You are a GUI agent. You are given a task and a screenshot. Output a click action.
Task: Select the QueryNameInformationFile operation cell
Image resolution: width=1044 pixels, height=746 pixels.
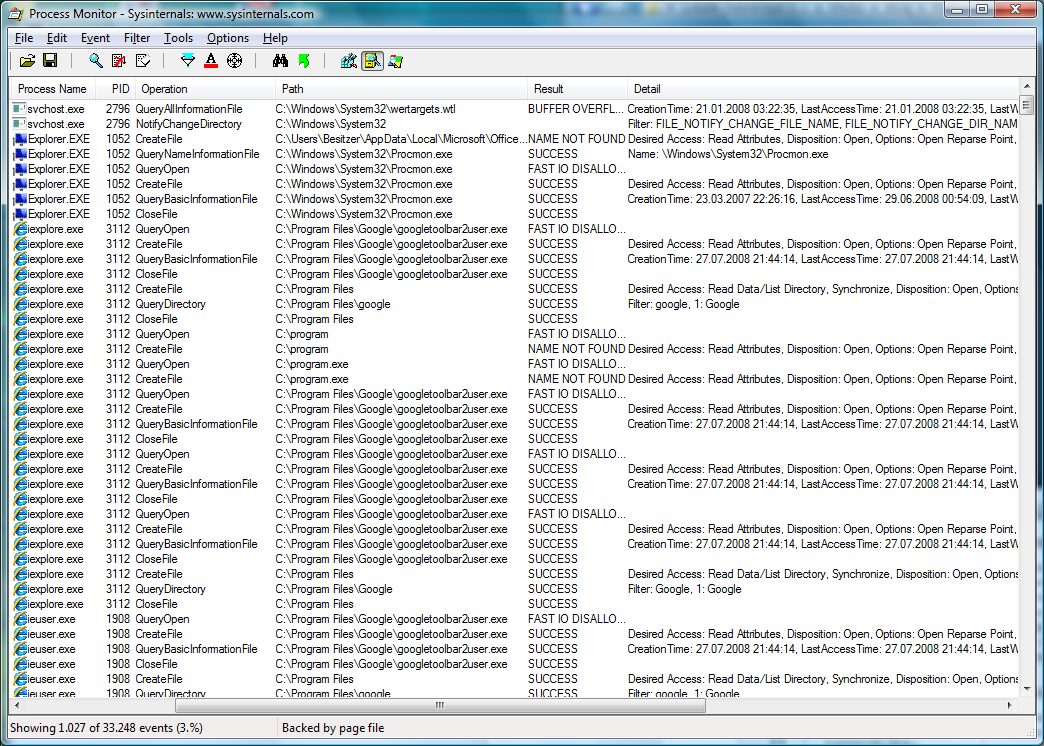click(197, 154)
